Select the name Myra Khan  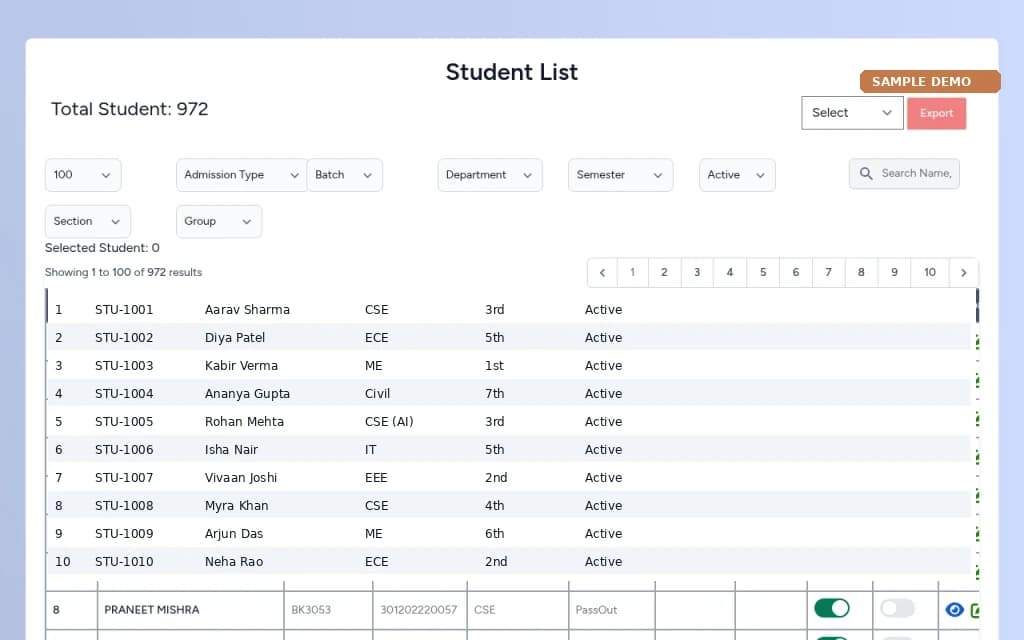click(236, 506)
